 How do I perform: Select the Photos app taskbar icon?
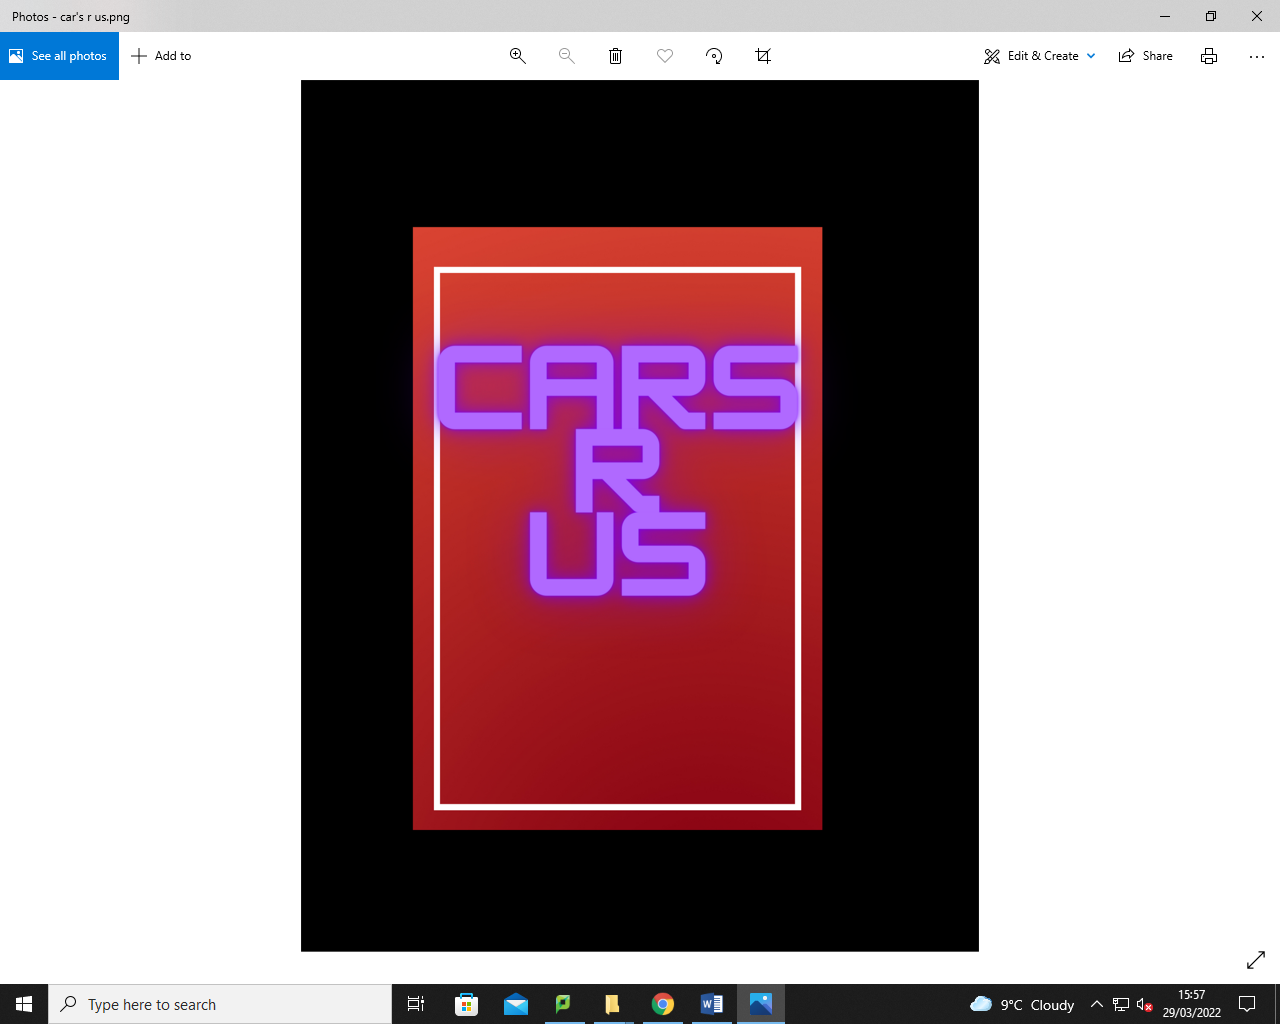(x=761, y=1004)
